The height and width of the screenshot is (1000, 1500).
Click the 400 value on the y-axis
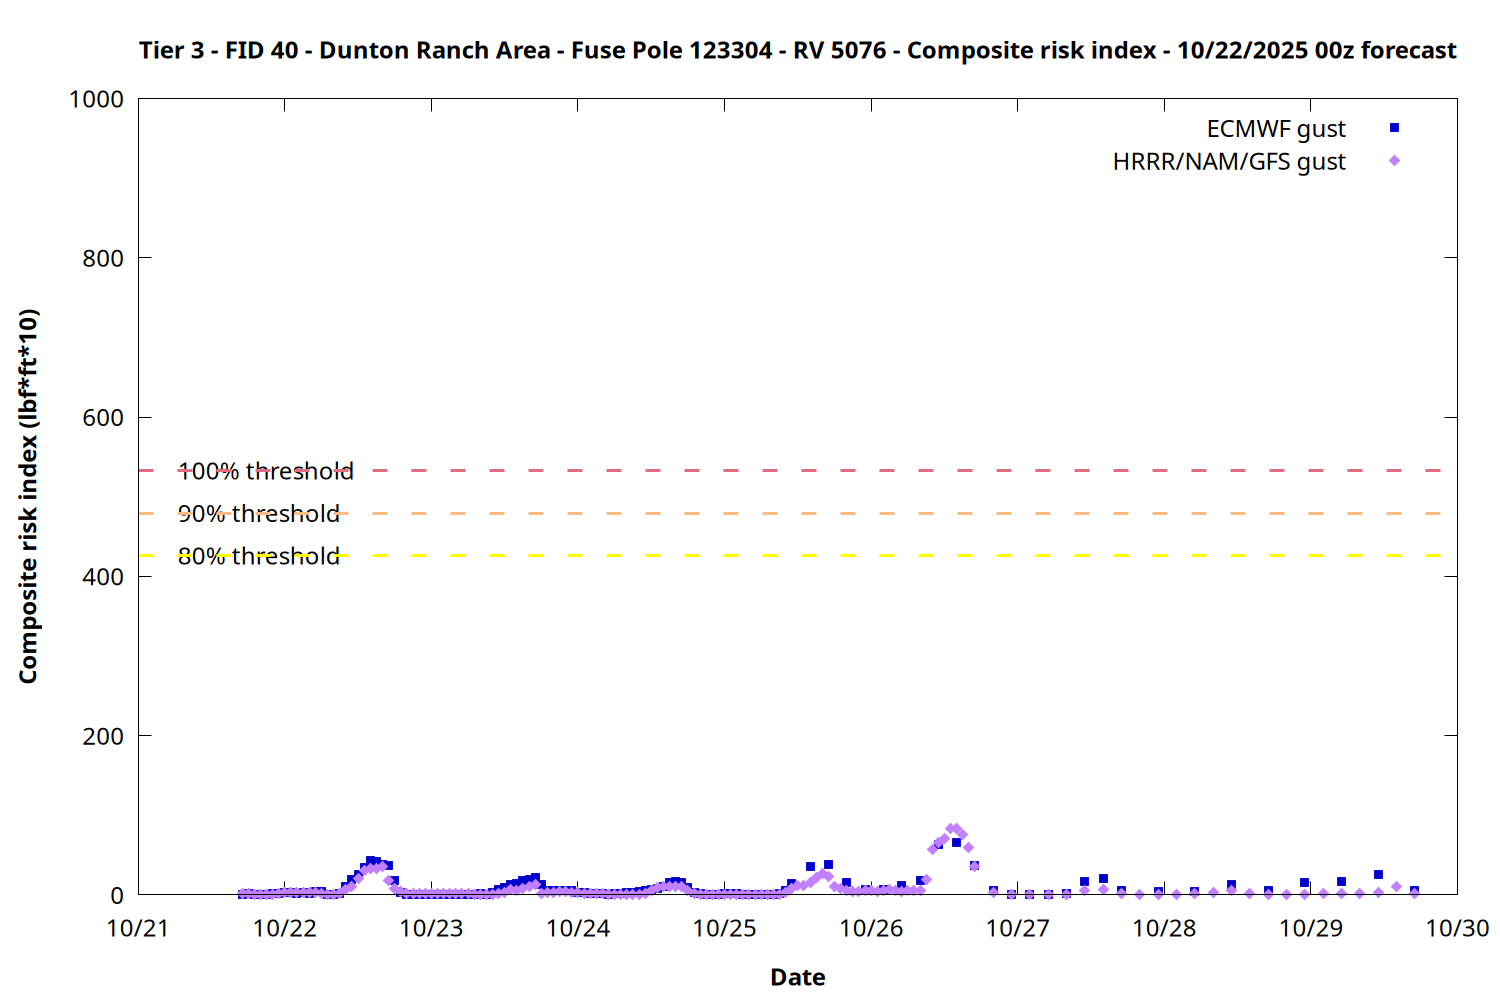coord(103,577)
